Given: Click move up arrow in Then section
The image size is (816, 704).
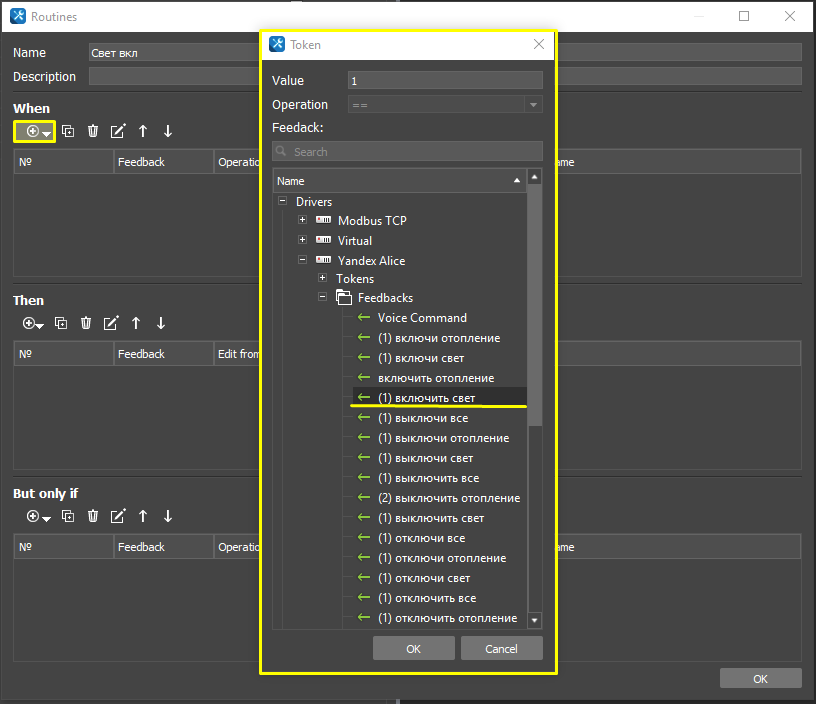Looking at the screenshot, I should click(x=136, y=323).
